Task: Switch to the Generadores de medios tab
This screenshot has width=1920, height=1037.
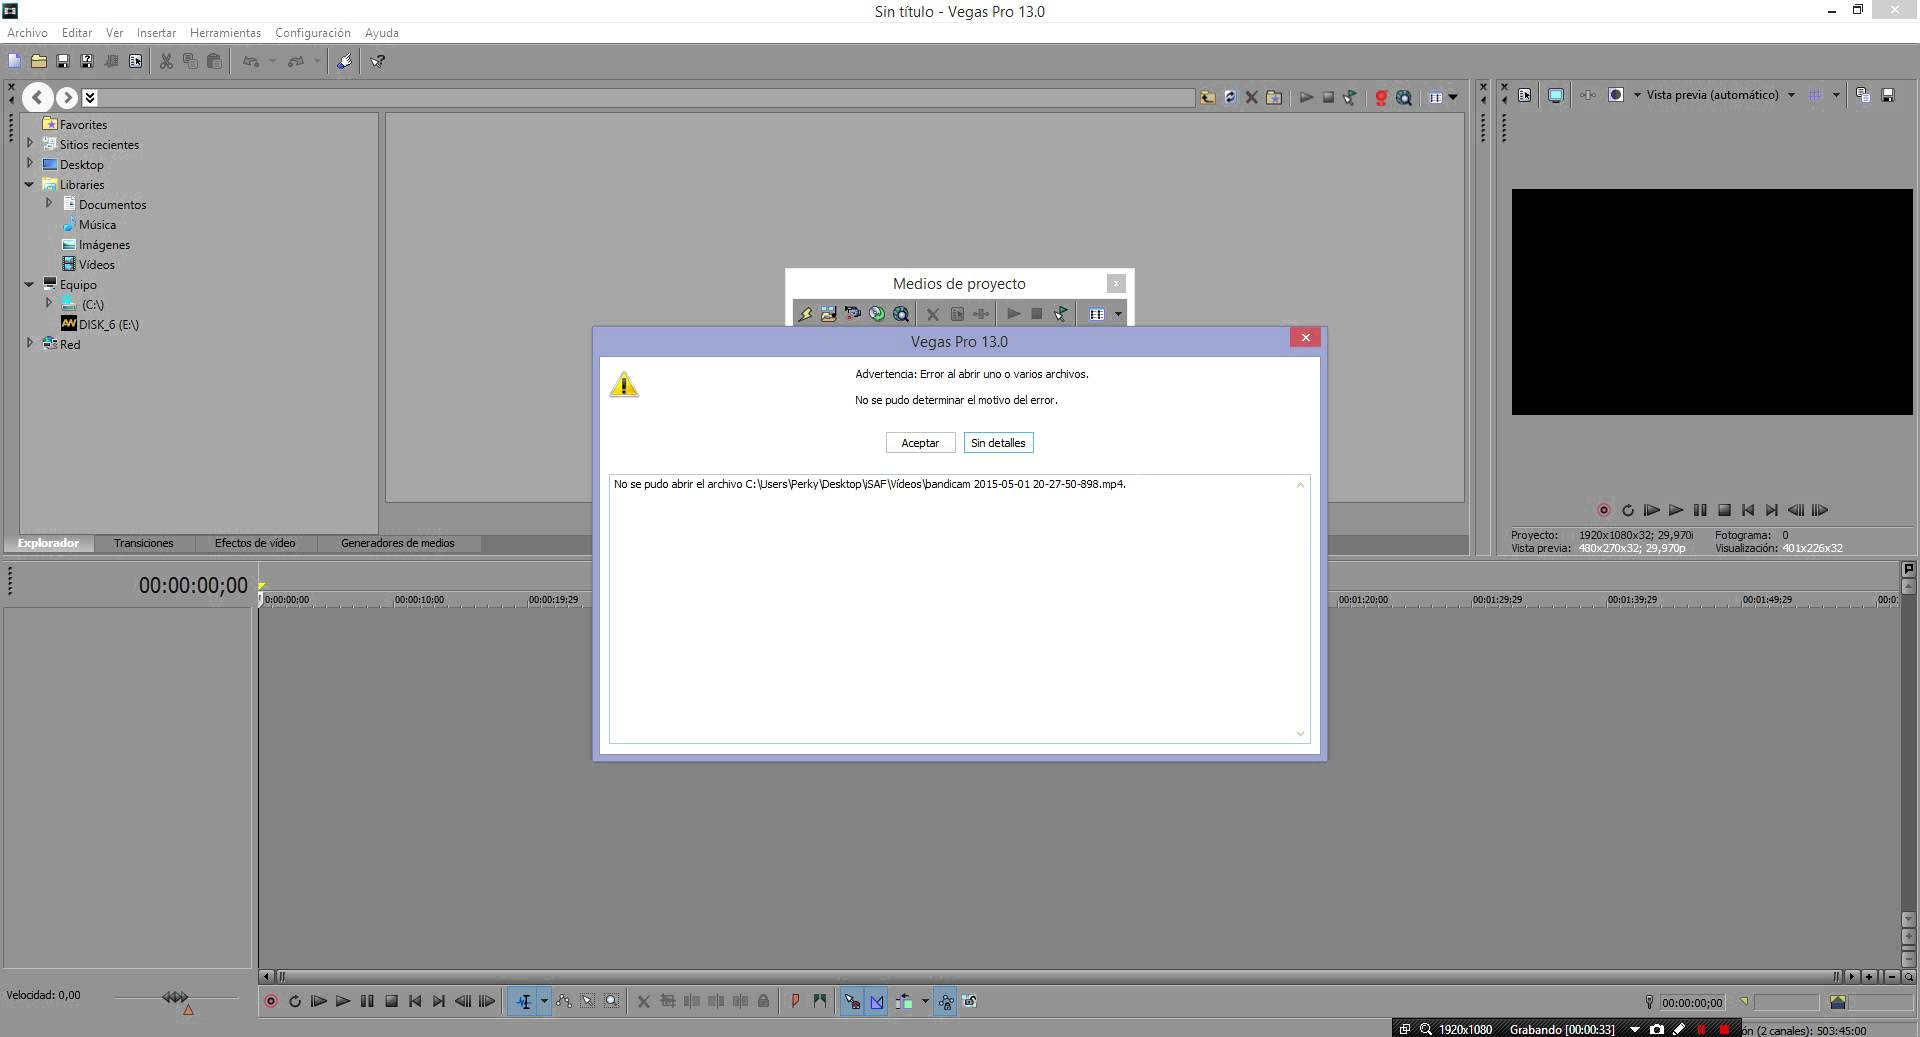Action: [x=398, y=543]
